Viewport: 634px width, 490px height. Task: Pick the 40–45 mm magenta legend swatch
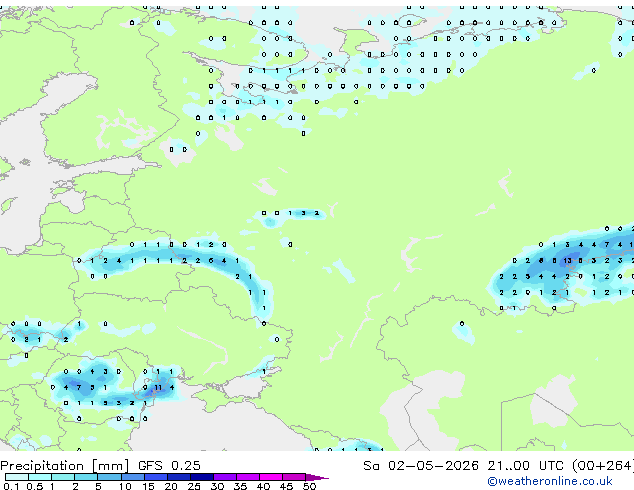tap(271, 477)
